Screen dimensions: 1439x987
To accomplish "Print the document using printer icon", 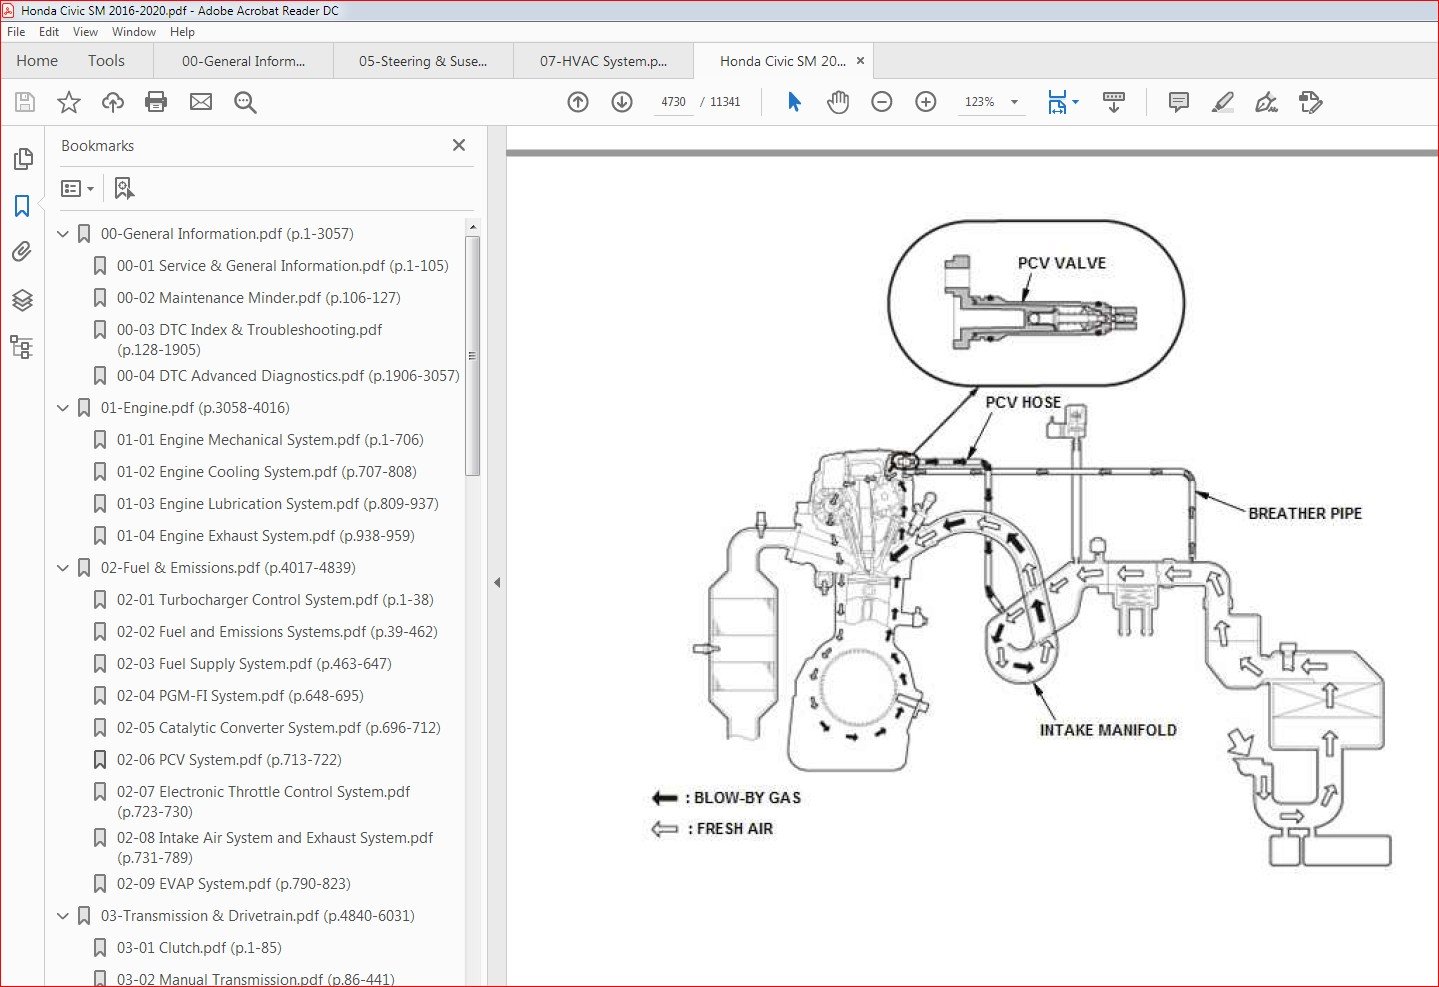I will click(x=156, y=102).
